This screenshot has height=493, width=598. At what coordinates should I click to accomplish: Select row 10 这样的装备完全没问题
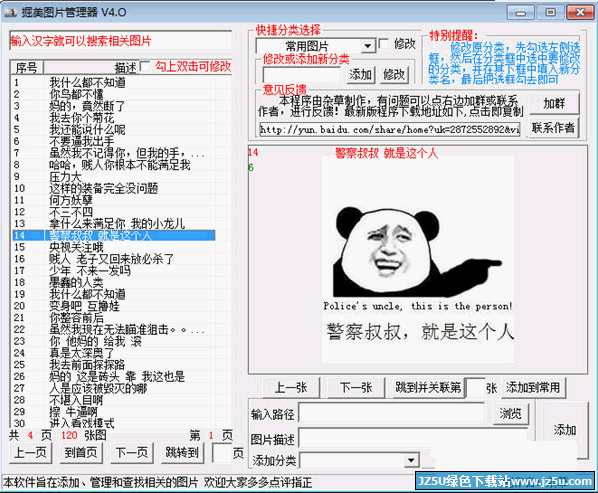114,188
